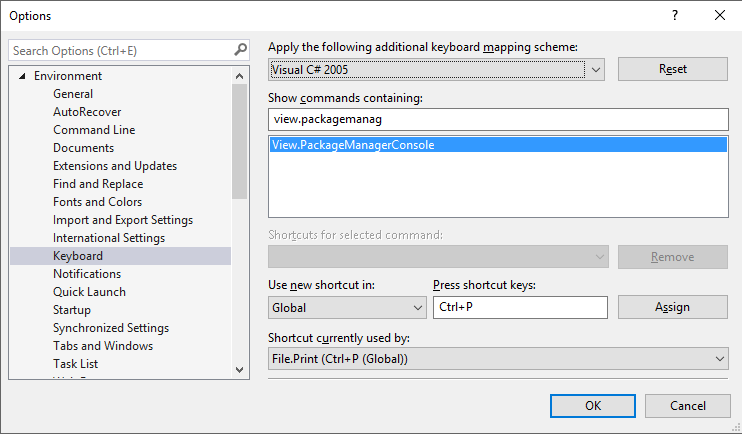The width and height of the screenshot is (742, 434).
Task: Click the Reset button
Action: click(672, 69)
